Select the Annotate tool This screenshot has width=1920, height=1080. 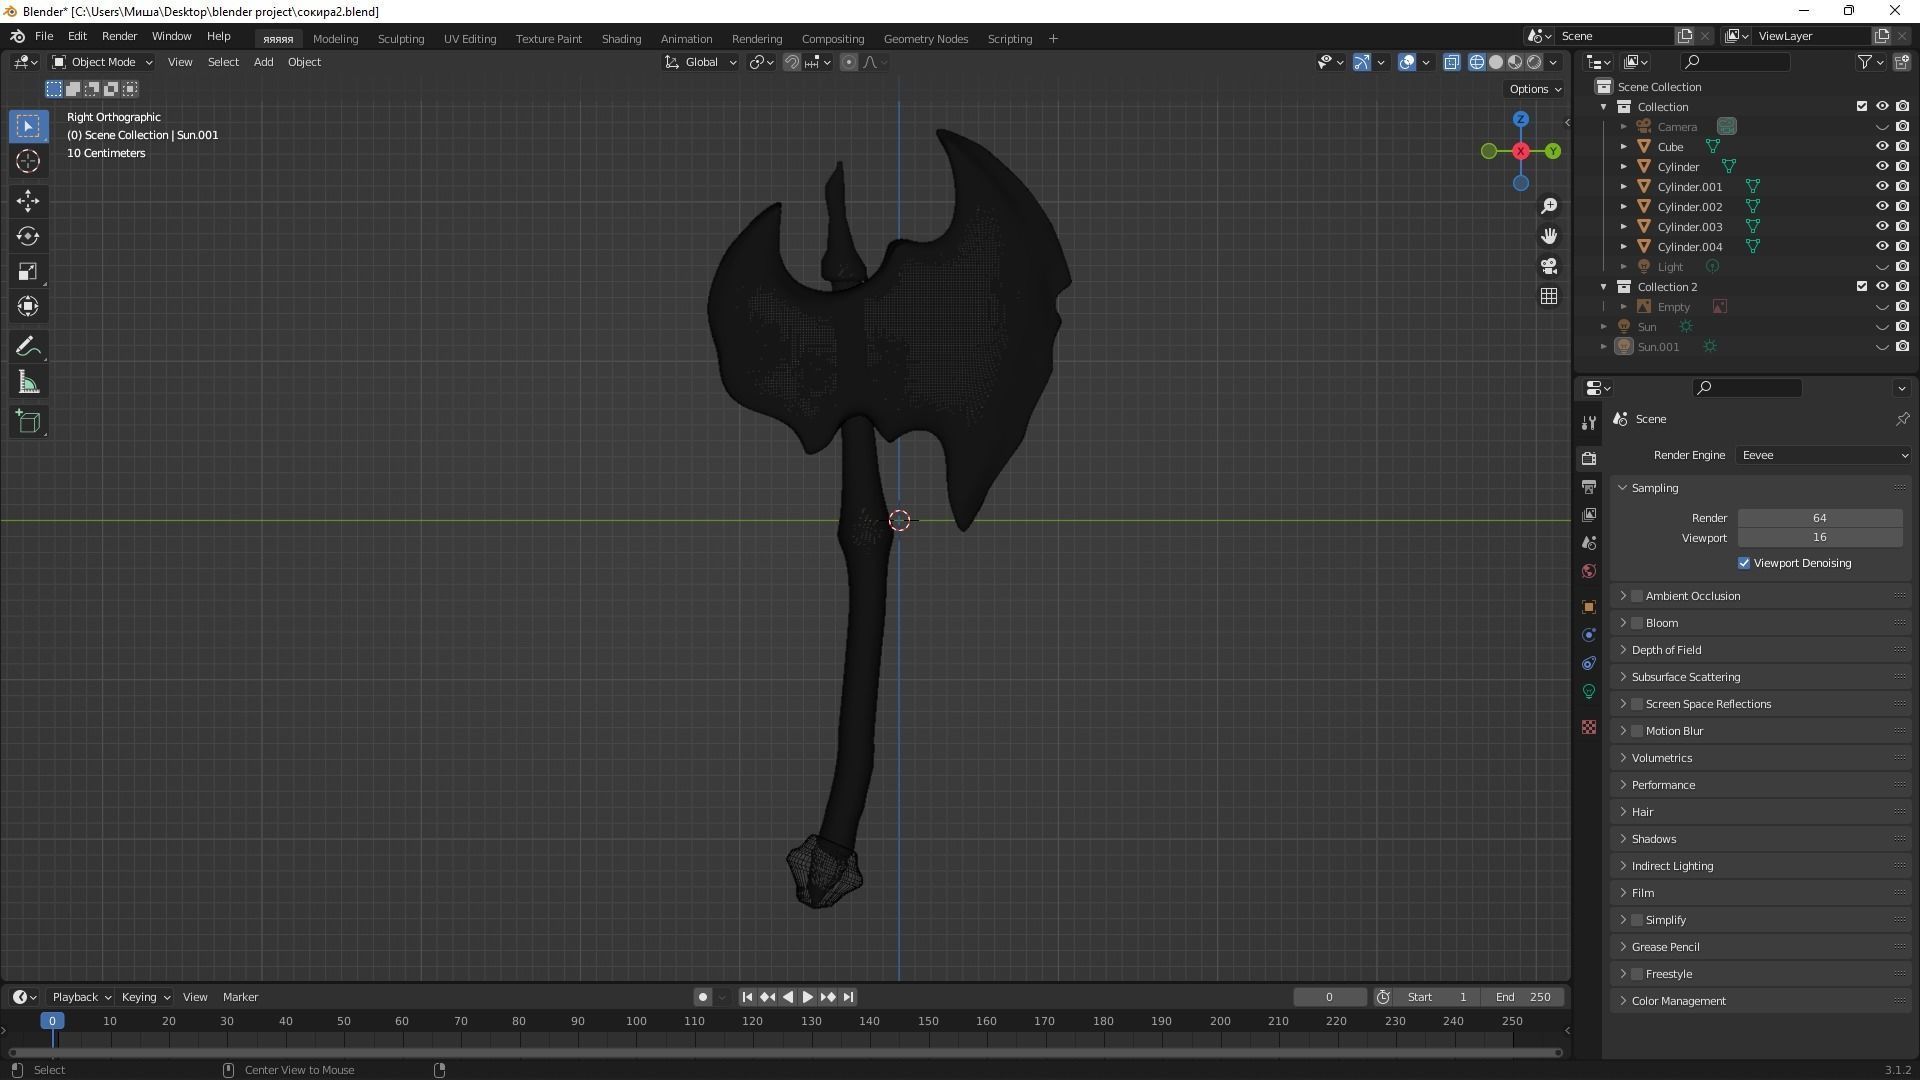pyautogui.click(x=27, y=345)
